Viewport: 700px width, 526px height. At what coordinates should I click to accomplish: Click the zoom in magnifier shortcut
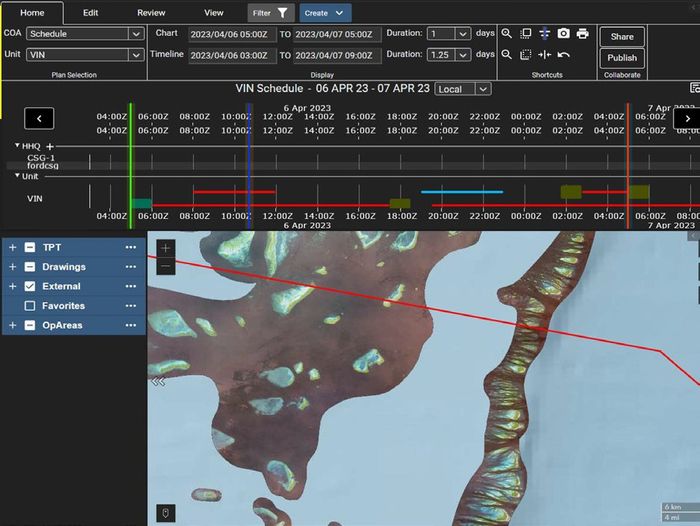pyautogui.click(x=507, y=34)
